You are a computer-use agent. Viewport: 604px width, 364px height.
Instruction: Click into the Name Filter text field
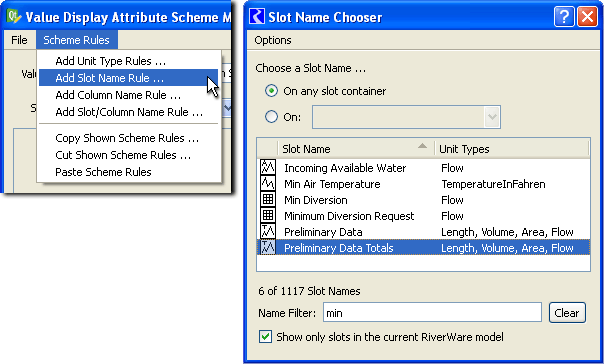click(x=432, y=313)
